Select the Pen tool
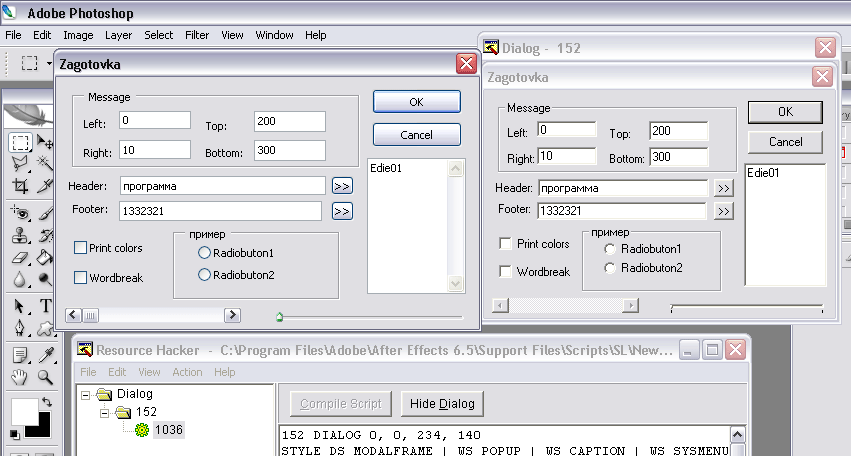This screenshot has width=851, height=456. (20, 328)
